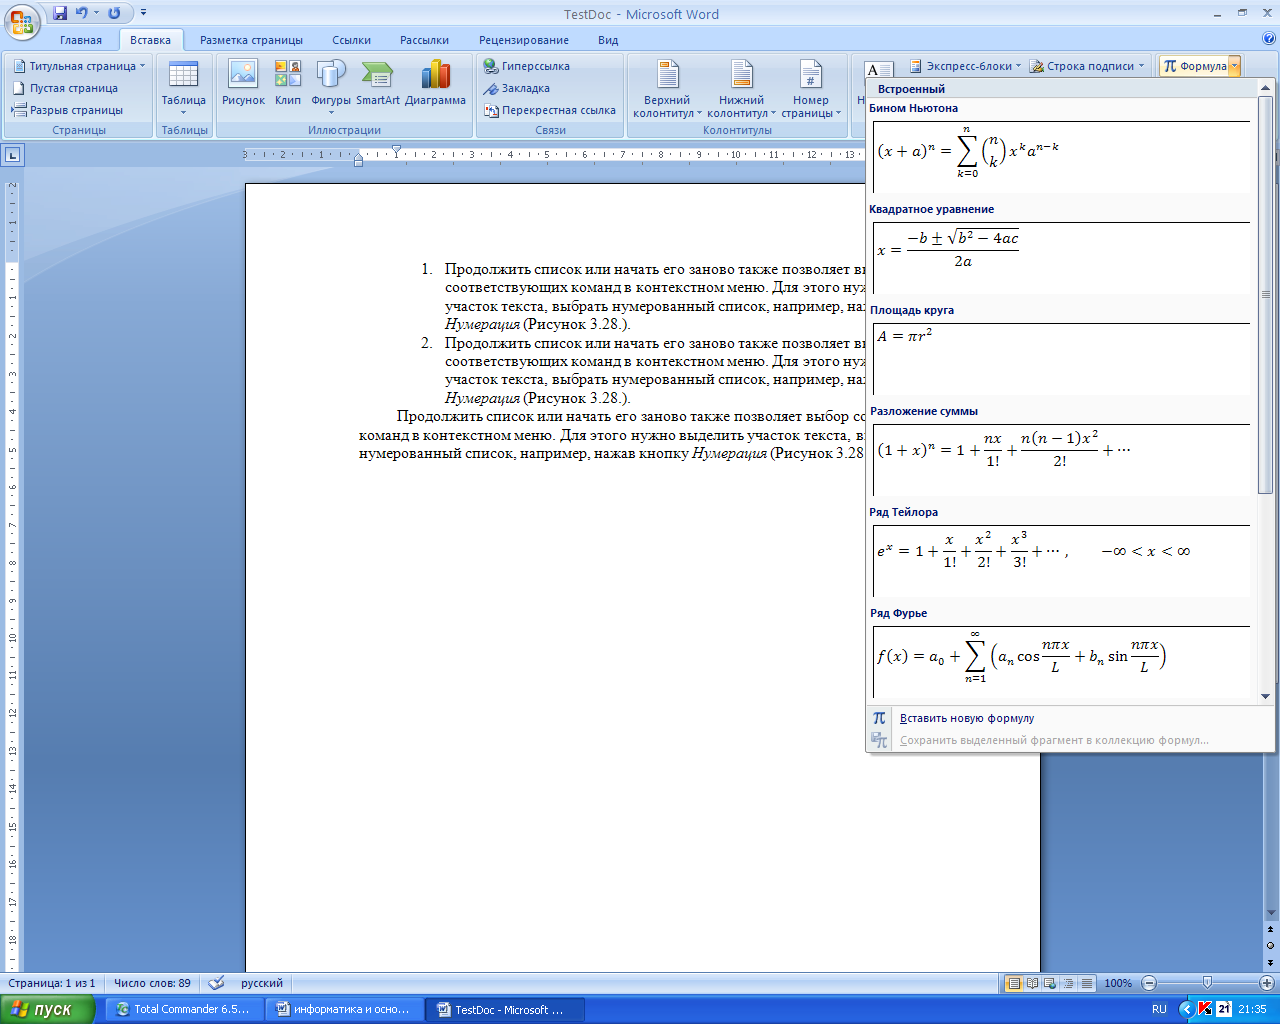Open Word help question mark
This screenshot has width=1280, height=1024.
[x=1269, y=39]
